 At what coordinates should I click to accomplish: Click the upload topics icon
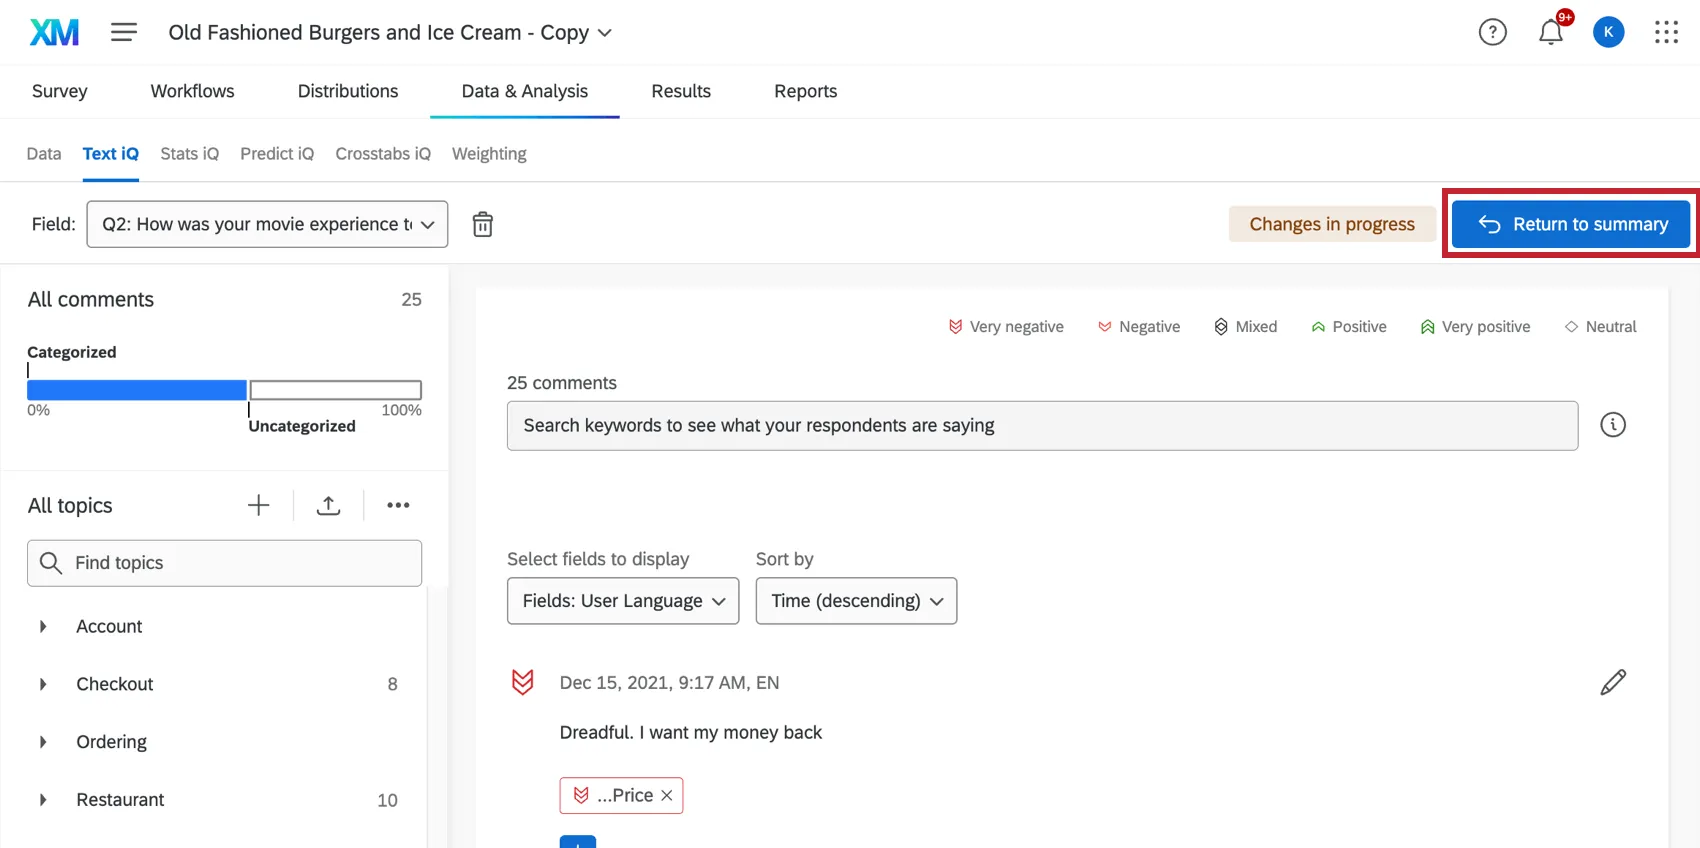tap(328, 505)
